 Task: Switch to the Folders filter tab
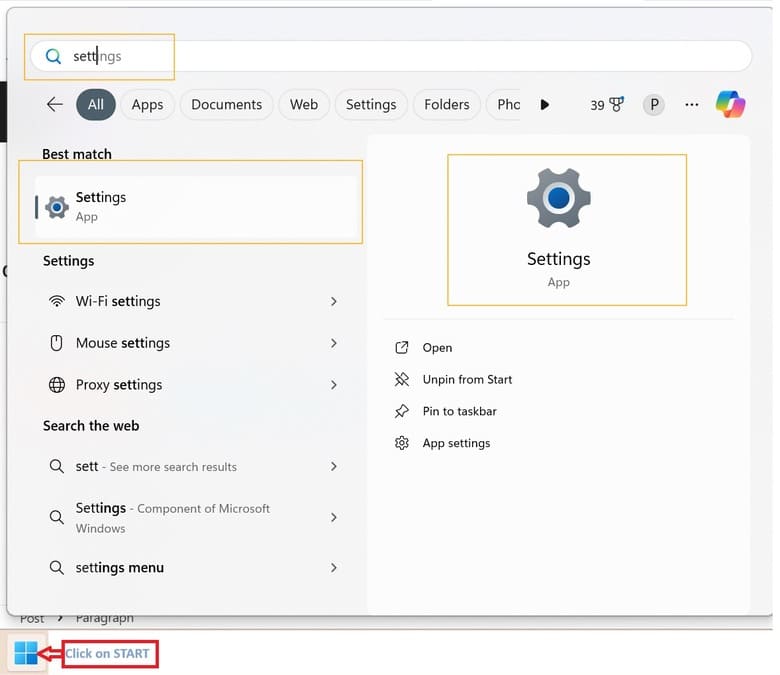(447, 104)
